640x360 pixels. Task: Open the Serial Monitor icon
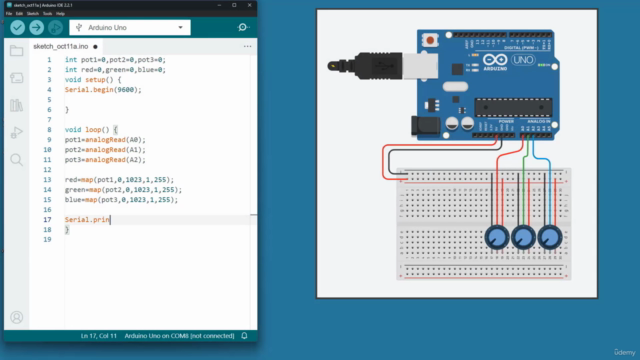click(x=243, y=27)
